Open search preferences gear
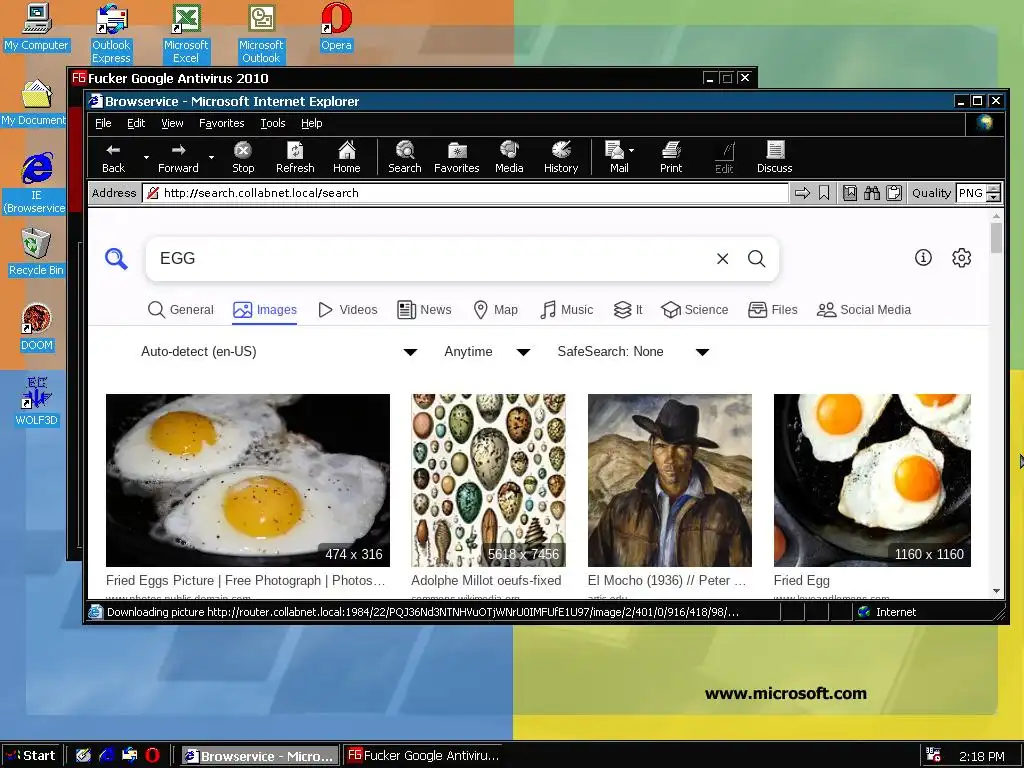Viewport: 1024px width, 768px height. pos(961,257)
